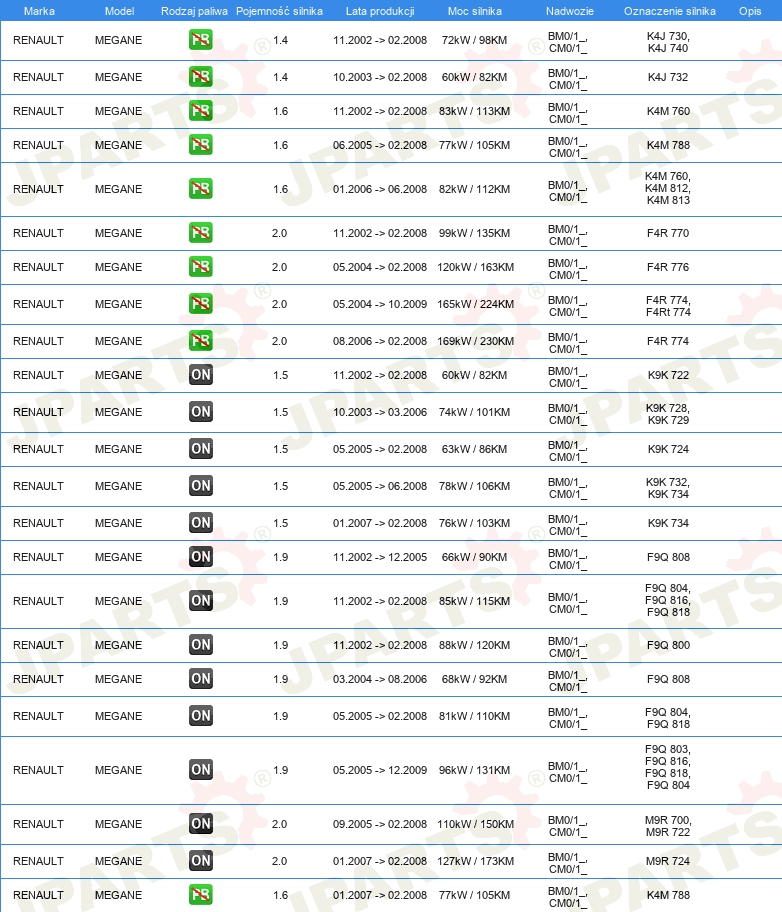Click the Moc silnika column header

(x=475, y=11)
